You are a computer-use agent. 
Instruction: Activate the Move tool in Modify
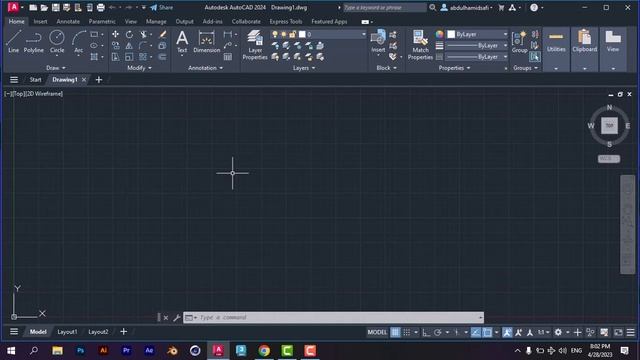pyautogui.click(x=116, y=34)
